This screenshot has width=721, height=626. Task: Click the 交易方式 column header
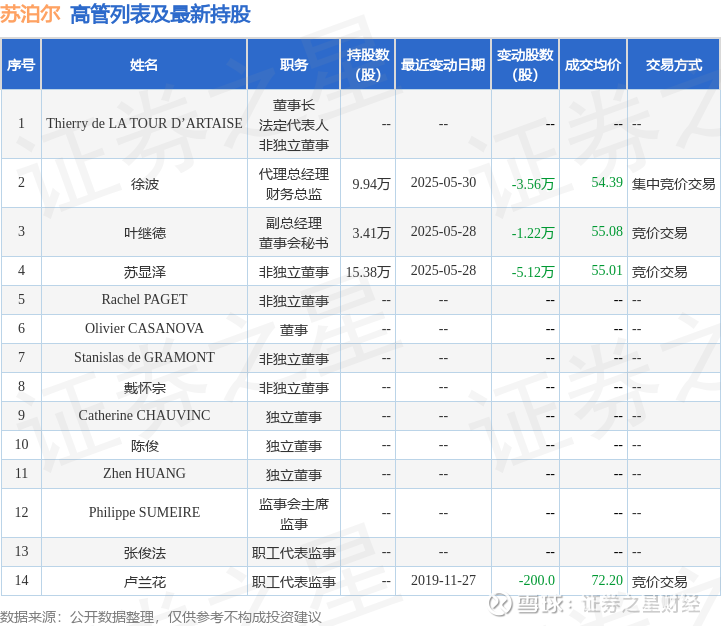(674, 64)
